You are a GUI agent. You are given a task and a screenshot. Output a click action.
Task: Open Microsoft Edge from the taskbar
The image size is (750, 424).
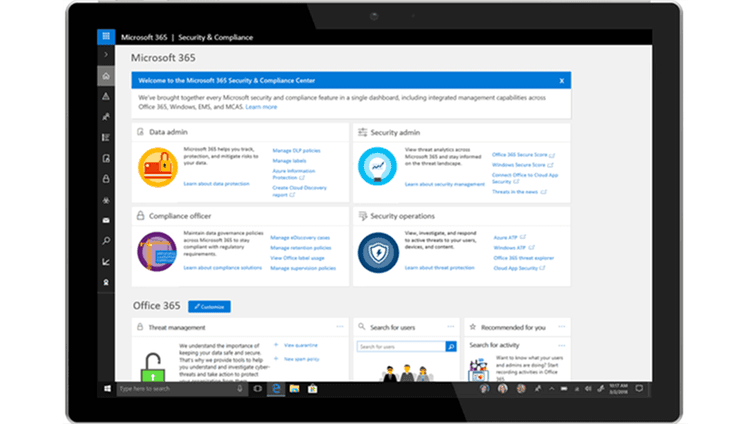(x=276, y=389)
